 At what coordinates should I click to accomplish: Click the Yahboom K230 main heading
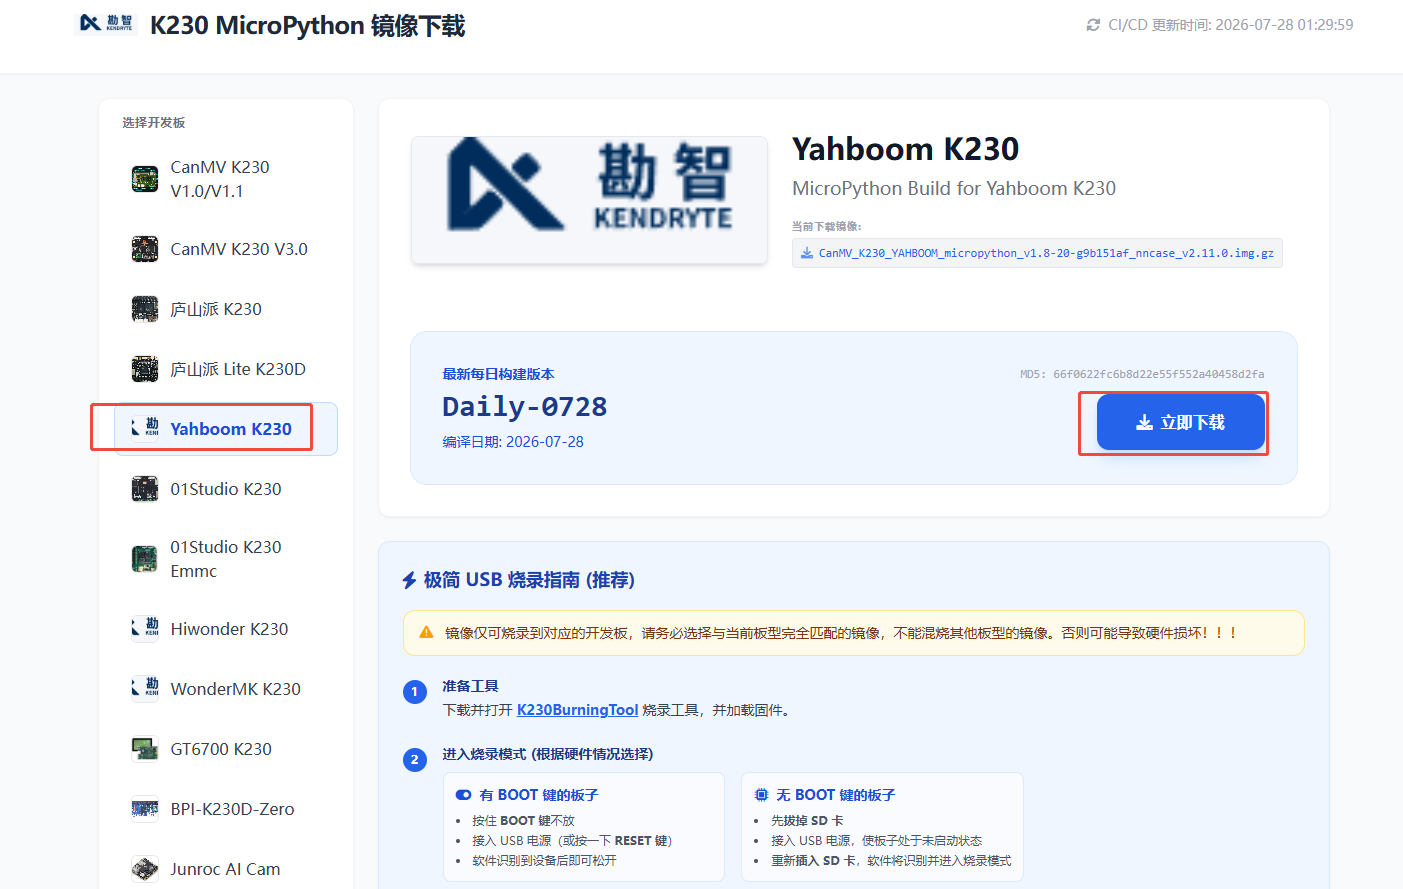click(x=905, y=149)
